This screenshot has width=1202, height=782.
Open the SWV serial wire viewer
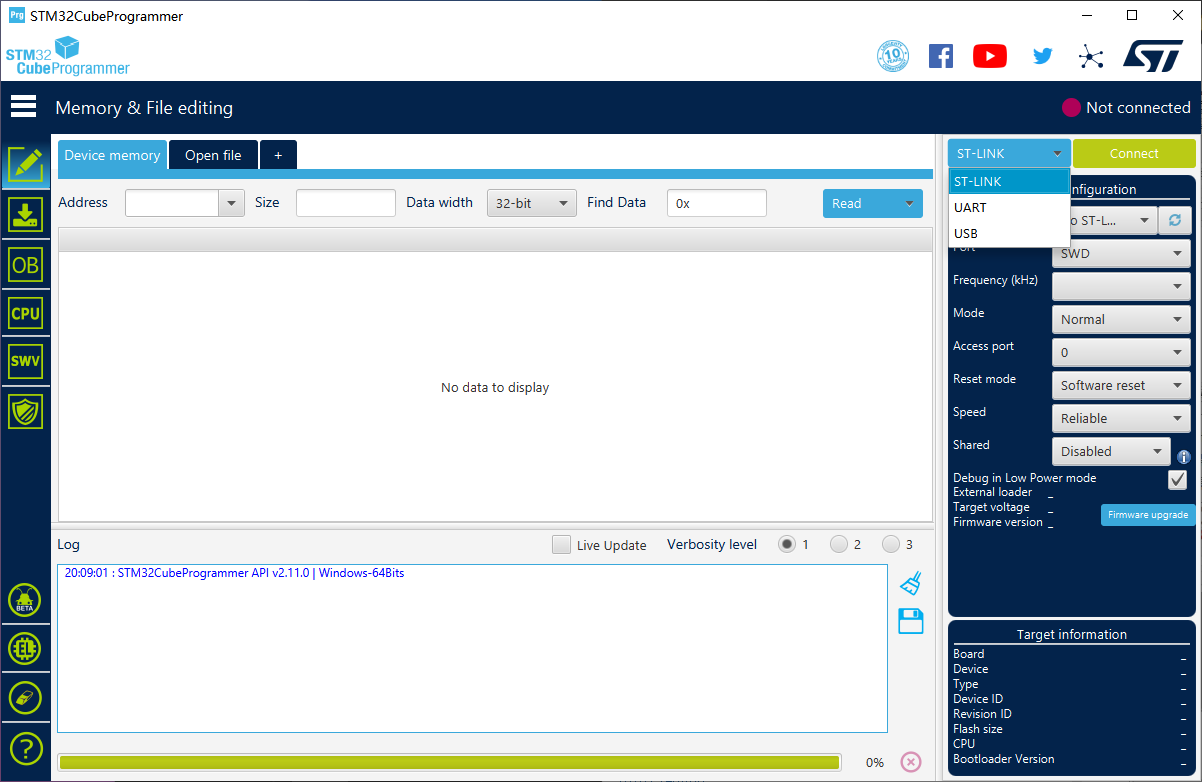(x=25, y=362)
